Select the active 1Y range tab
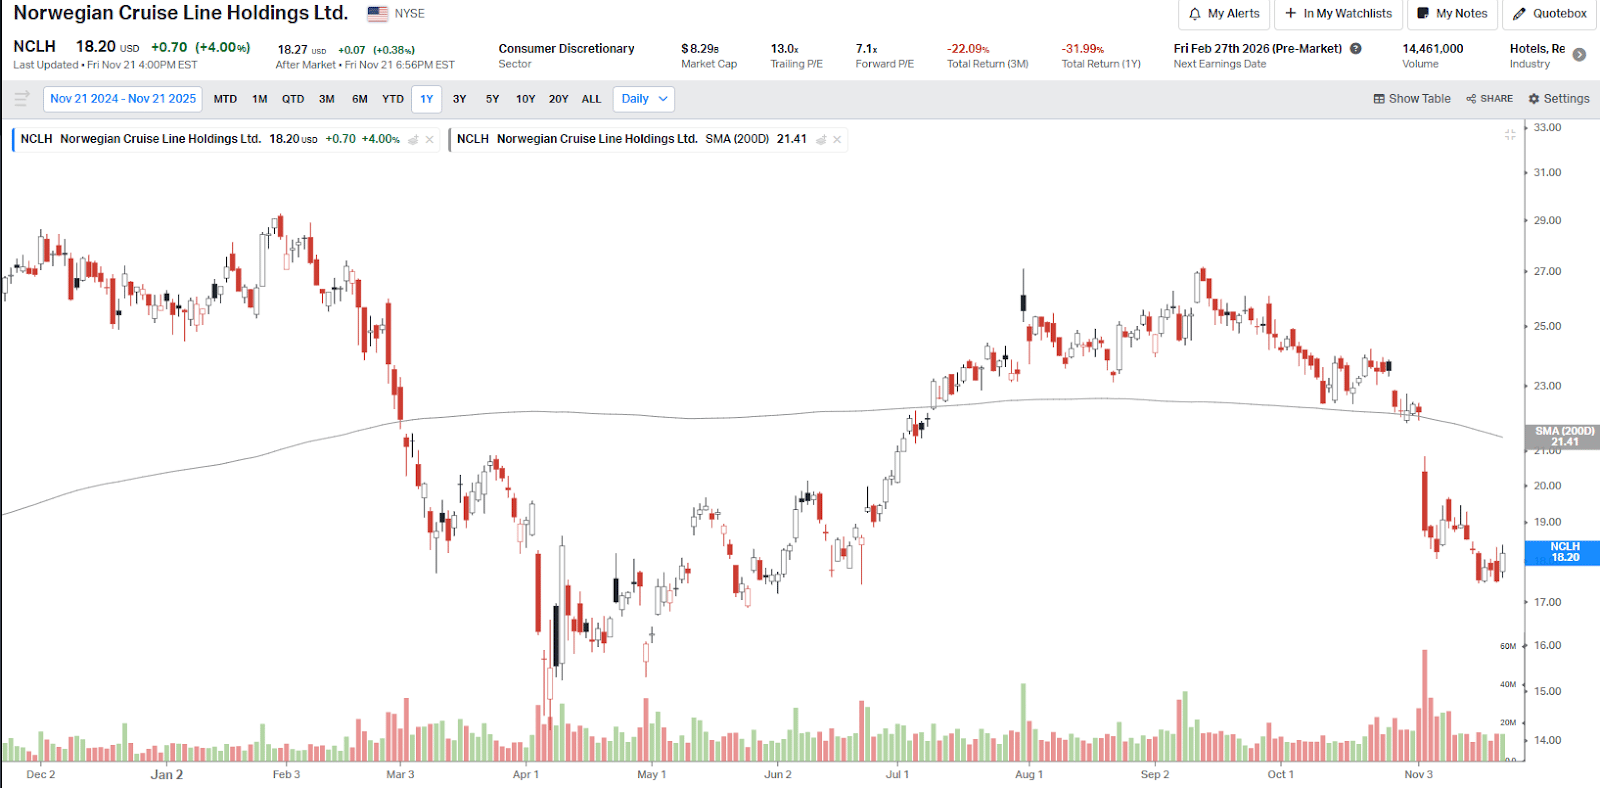This screenshot has height=788, width=1600. [427, 99]
